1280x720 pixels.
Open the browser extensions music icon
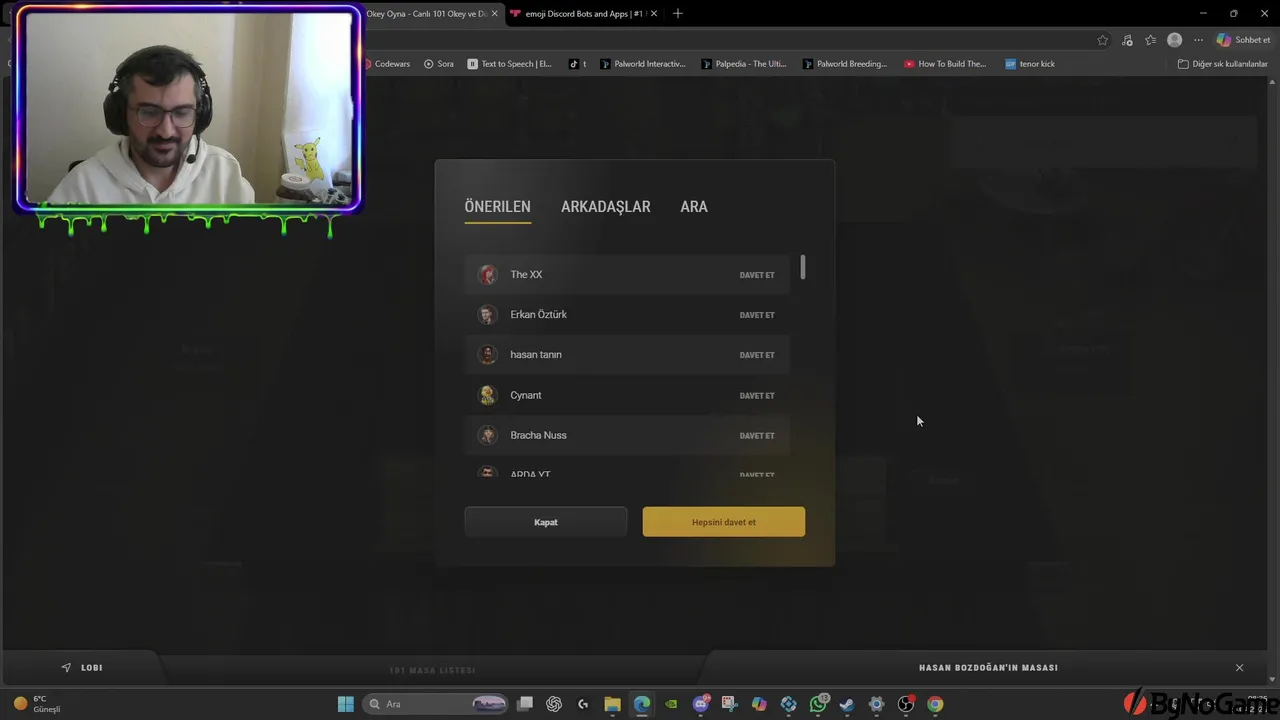pos(1127,40)
